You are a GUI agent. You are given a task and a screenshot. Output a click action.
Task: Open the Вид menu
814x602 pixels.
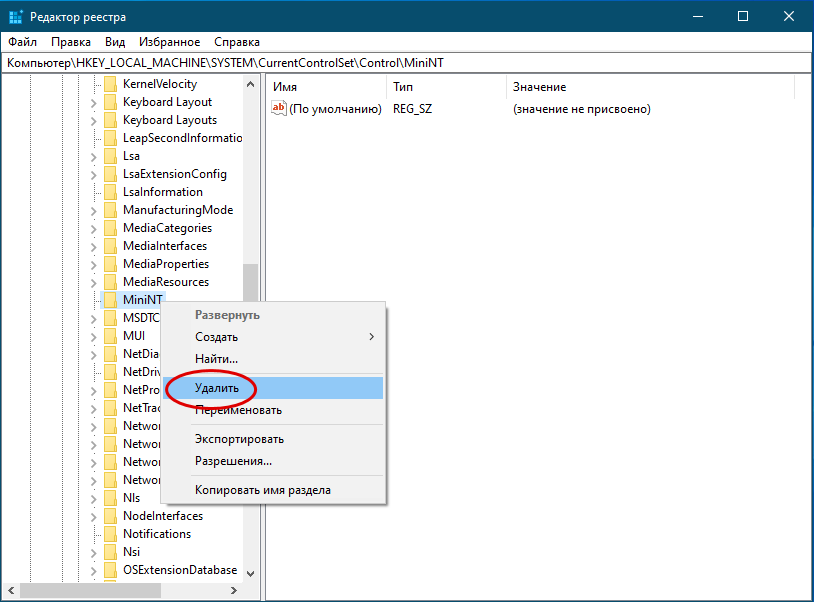click(x=115, y=42)
